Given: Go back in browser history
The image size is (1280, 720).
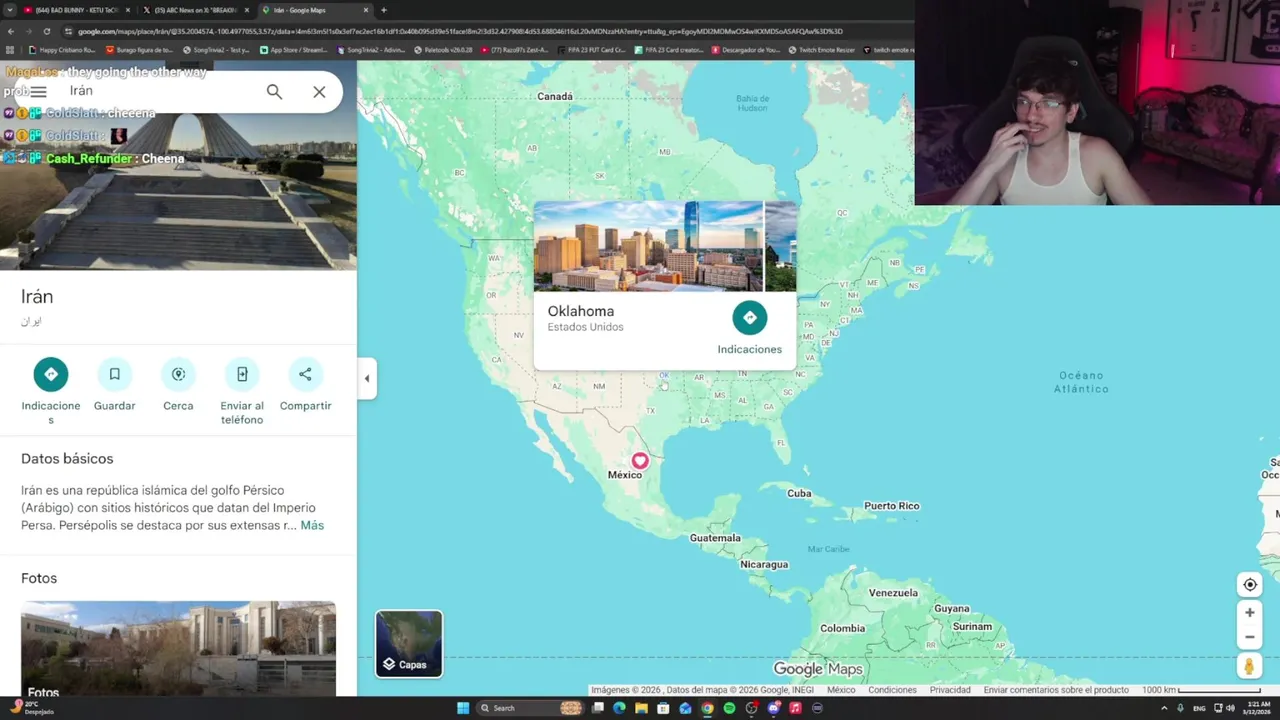Looking at the screenshot, I should click(11, 31).
